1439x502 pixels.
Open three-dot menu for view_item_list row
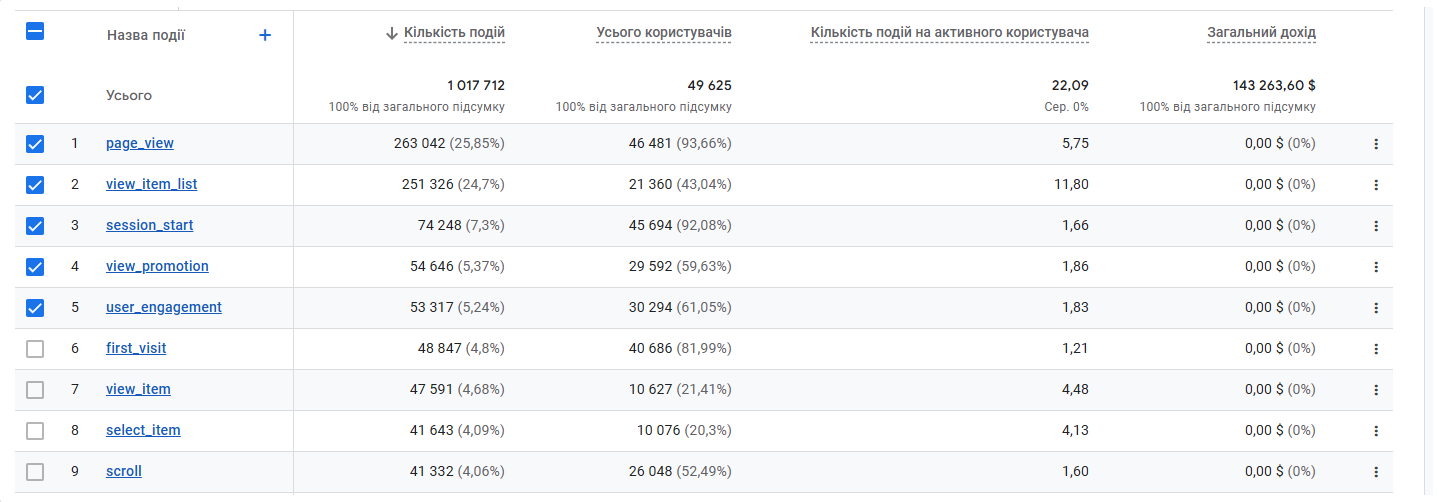click(x=1376, y=185)
